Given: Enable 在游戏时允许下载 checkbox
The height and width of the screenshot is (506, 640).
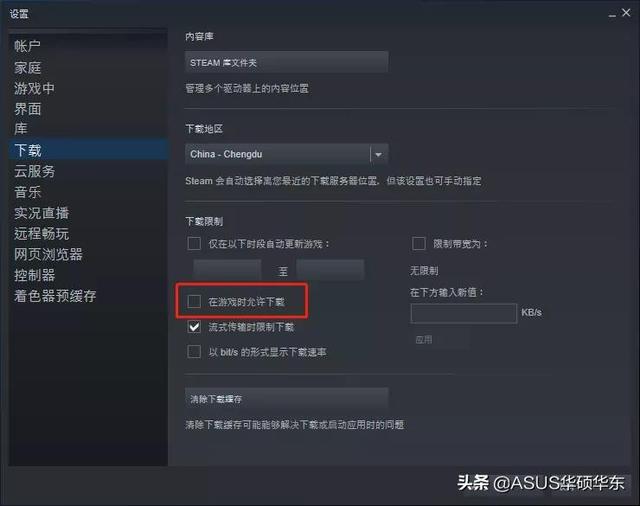Looking at the screenshot, I should point(194,302).
